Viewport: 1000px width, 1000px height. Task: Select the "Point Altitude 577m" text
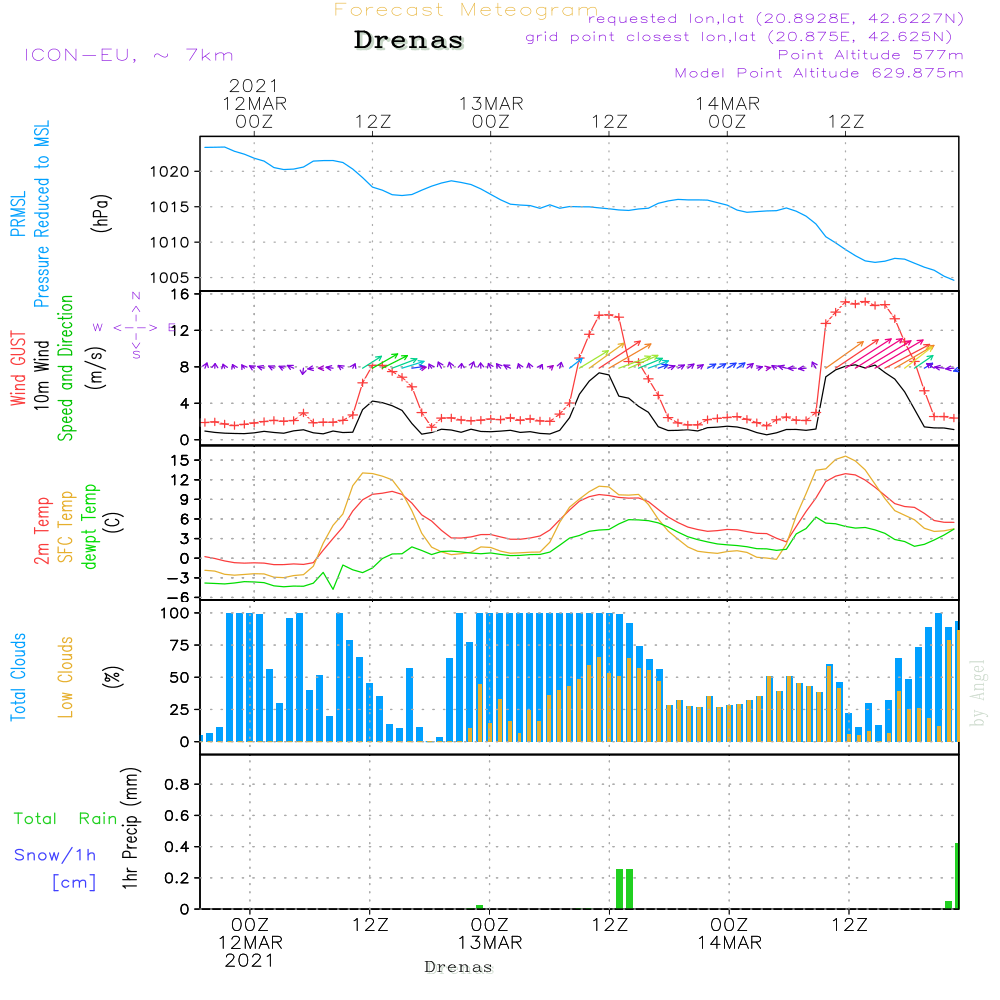coord(870,55)
